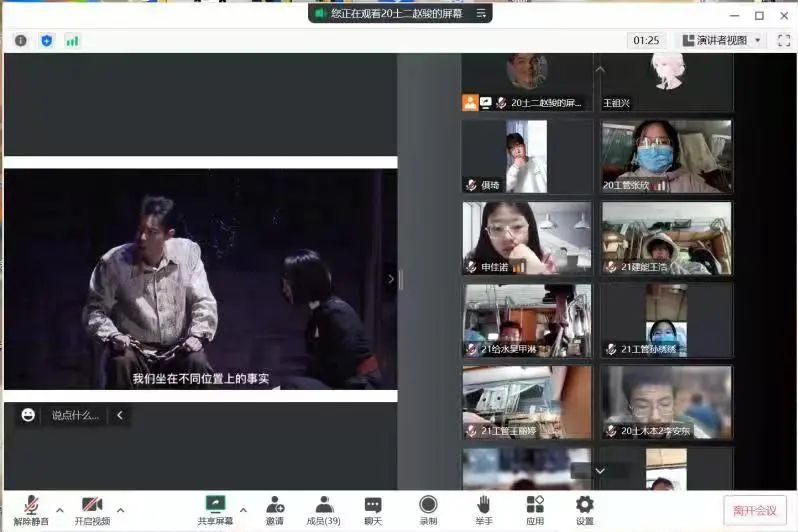The width and height of the screenshot is (798, 532).
Task: Click the muted mic icon on 申佳诺's tile
Action: [x=471, y=267]
